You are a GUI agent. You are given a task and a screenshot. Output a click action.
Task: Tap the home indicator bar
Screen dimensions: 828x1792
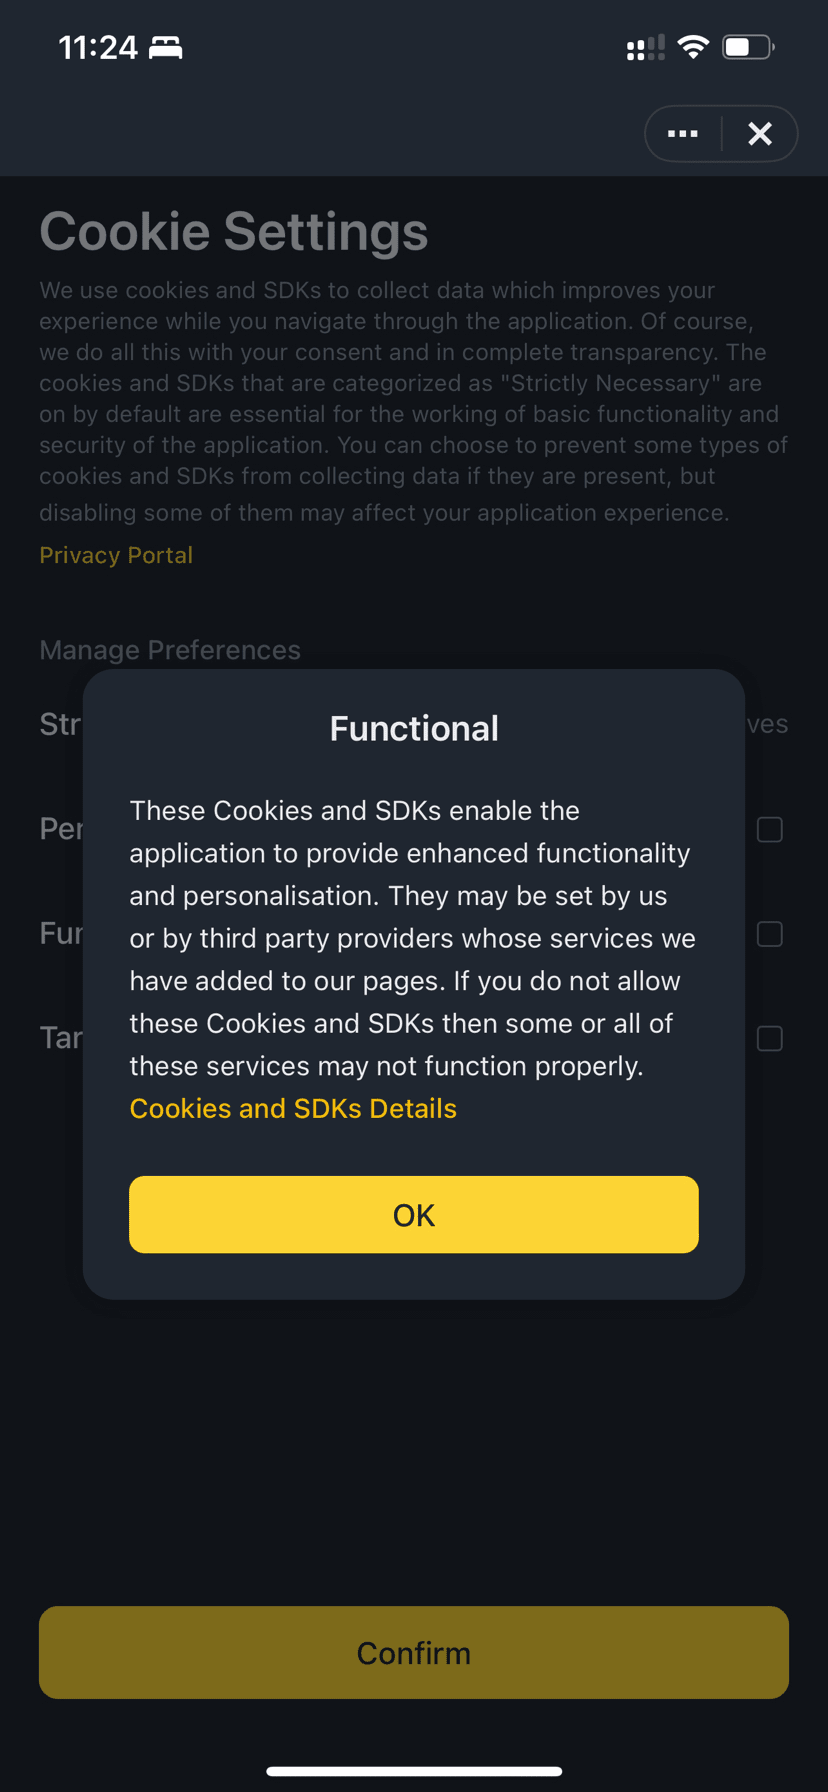[x=414, y=1771]
